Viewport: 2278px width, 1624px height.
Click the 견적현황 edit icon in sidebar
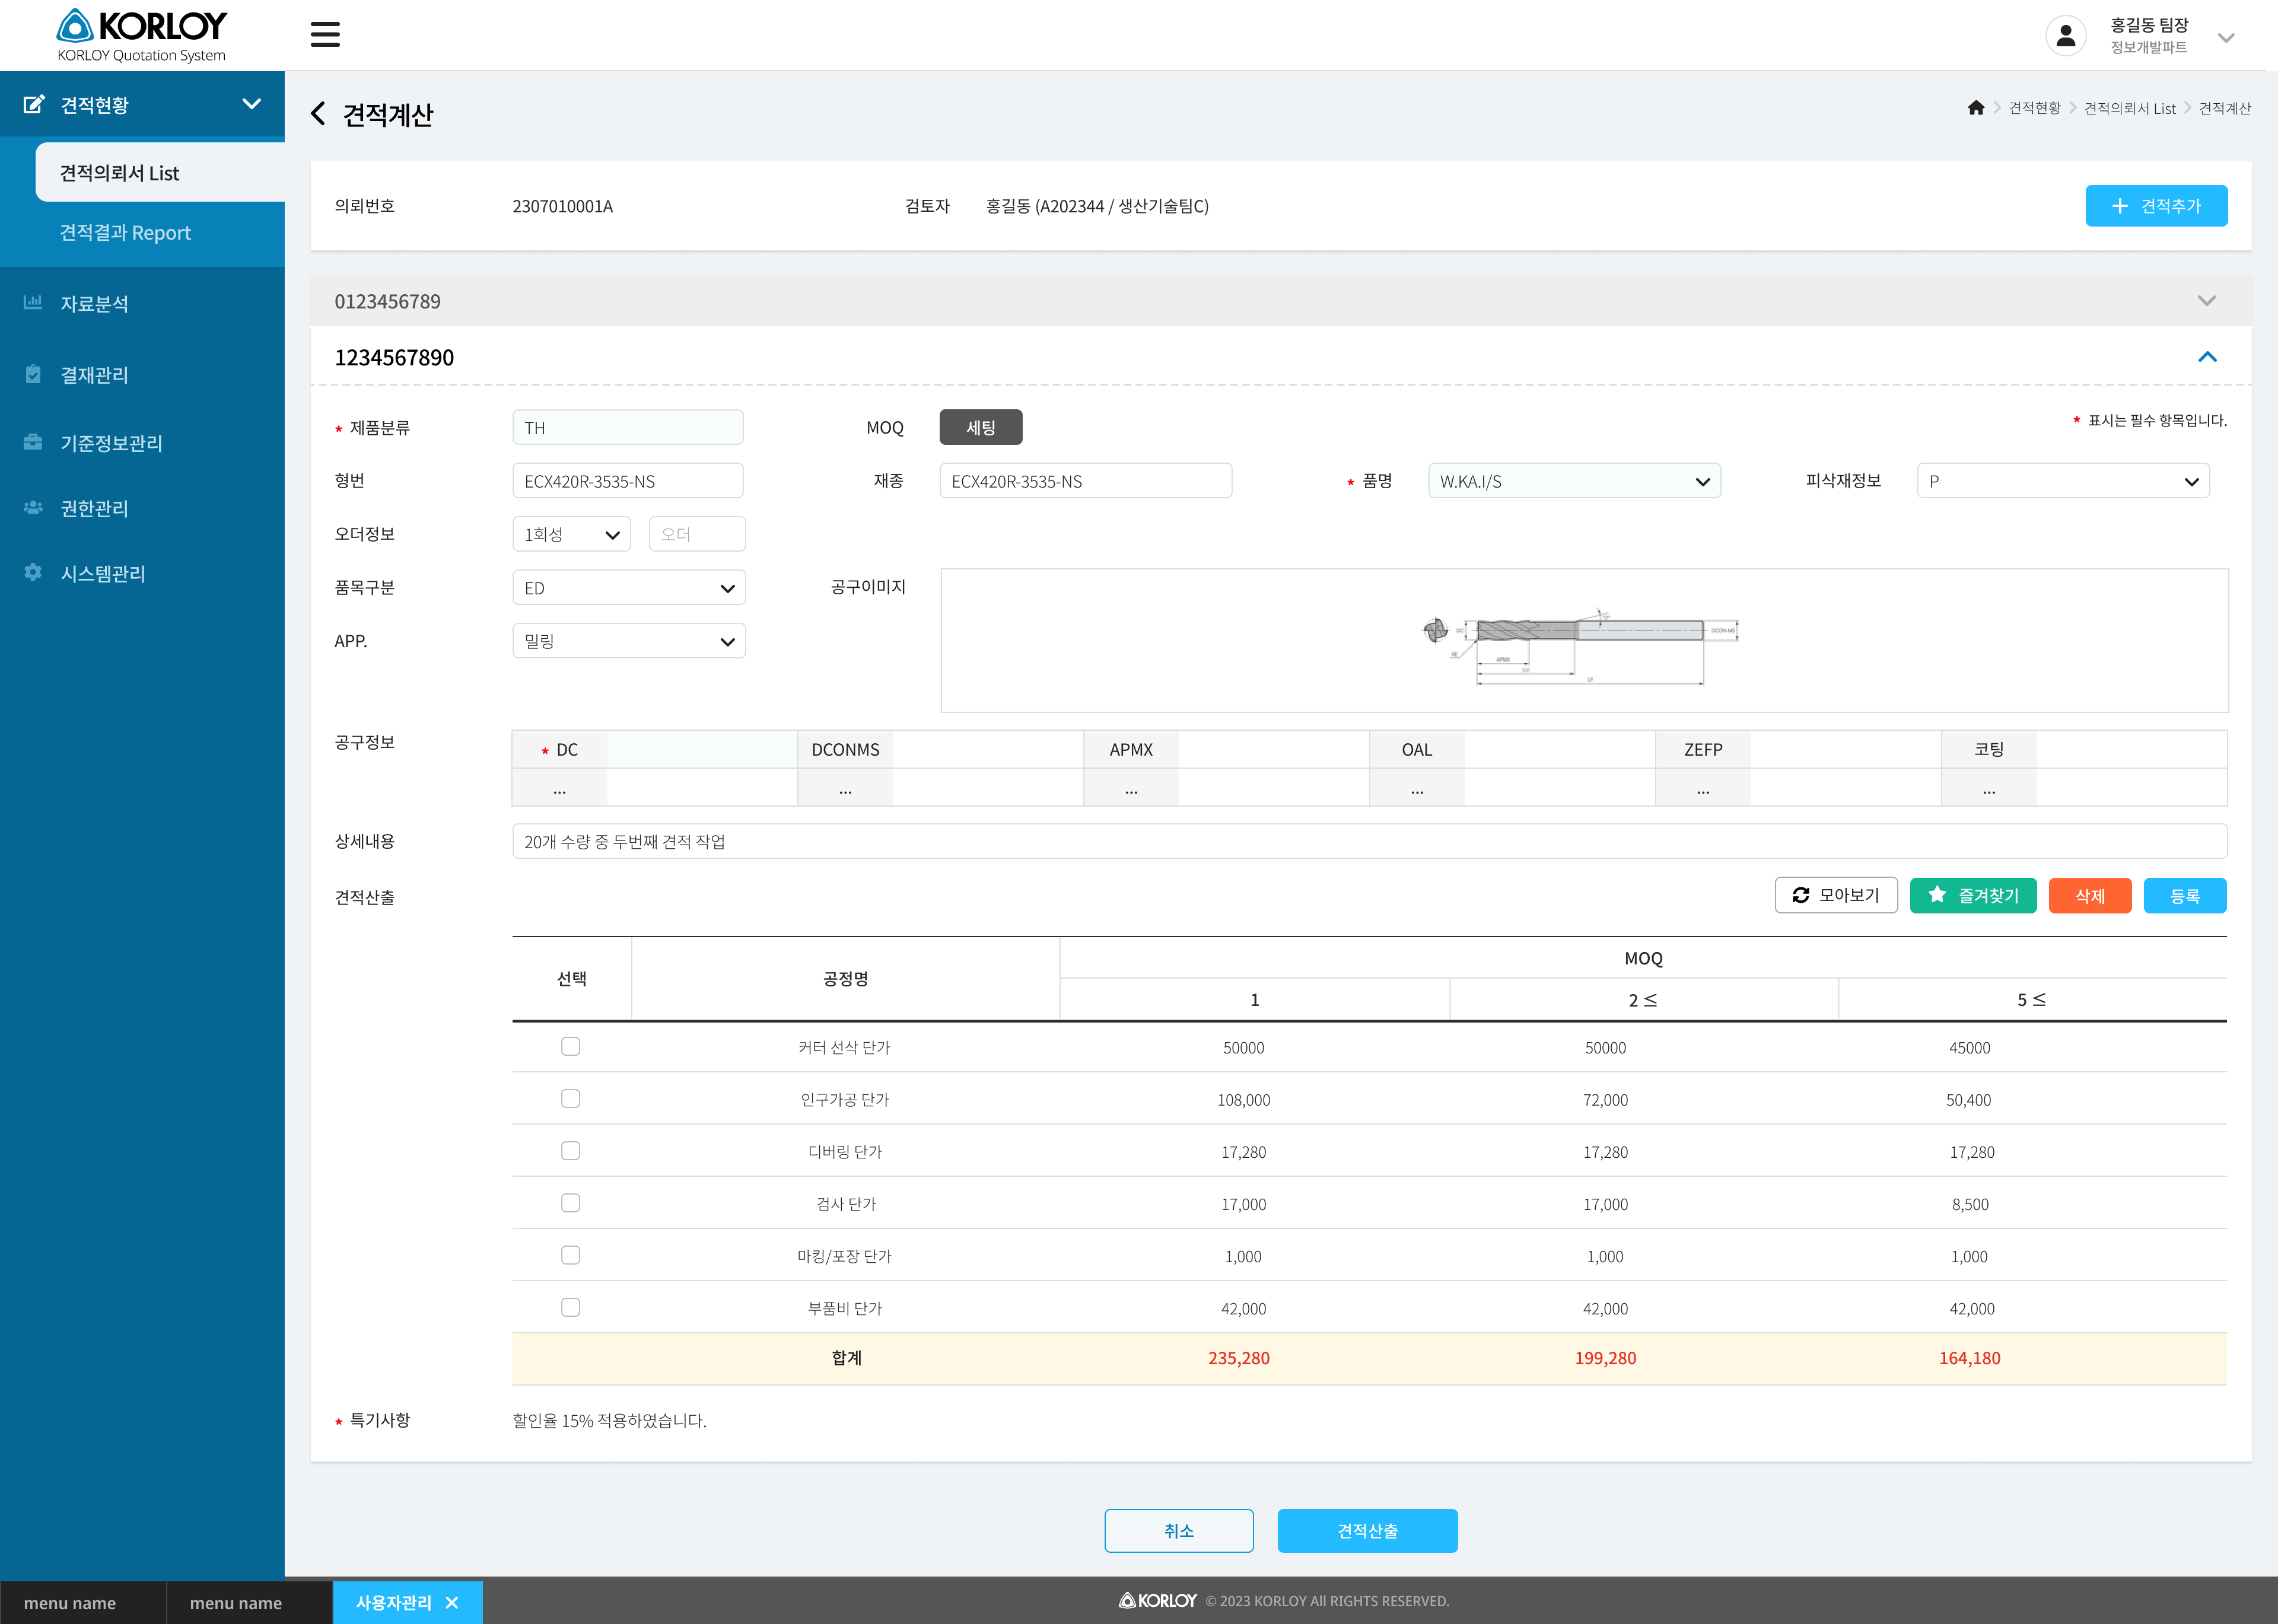tap(34, 104)
